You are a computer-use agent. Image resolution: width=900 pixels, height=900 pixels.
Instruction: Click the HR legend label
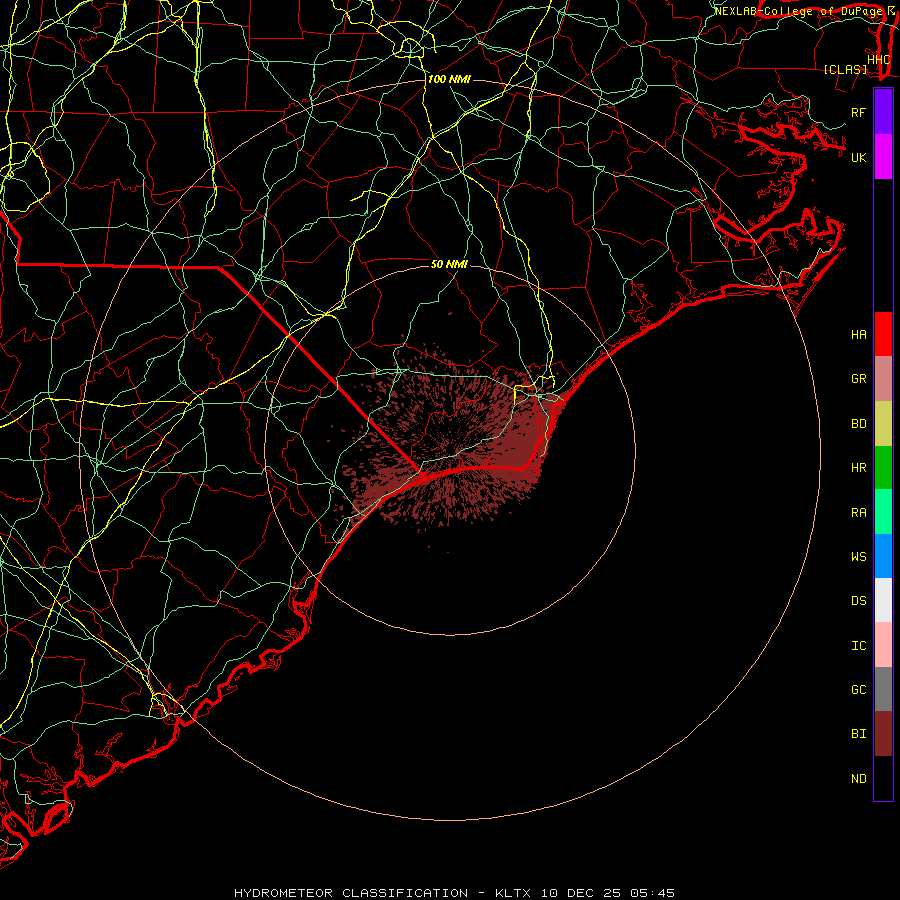tap(859, 468)
